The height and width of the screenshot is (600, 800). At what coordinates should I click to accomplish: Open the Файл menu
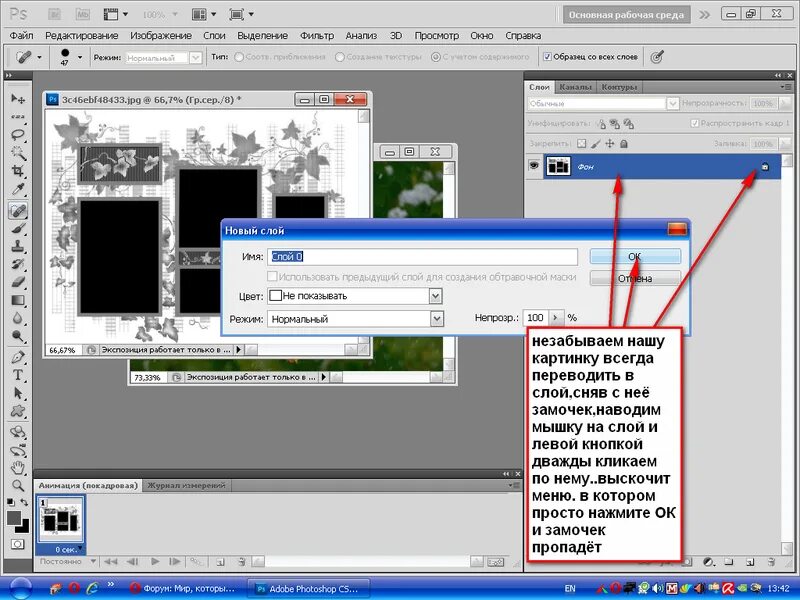[x=21, y=36]
